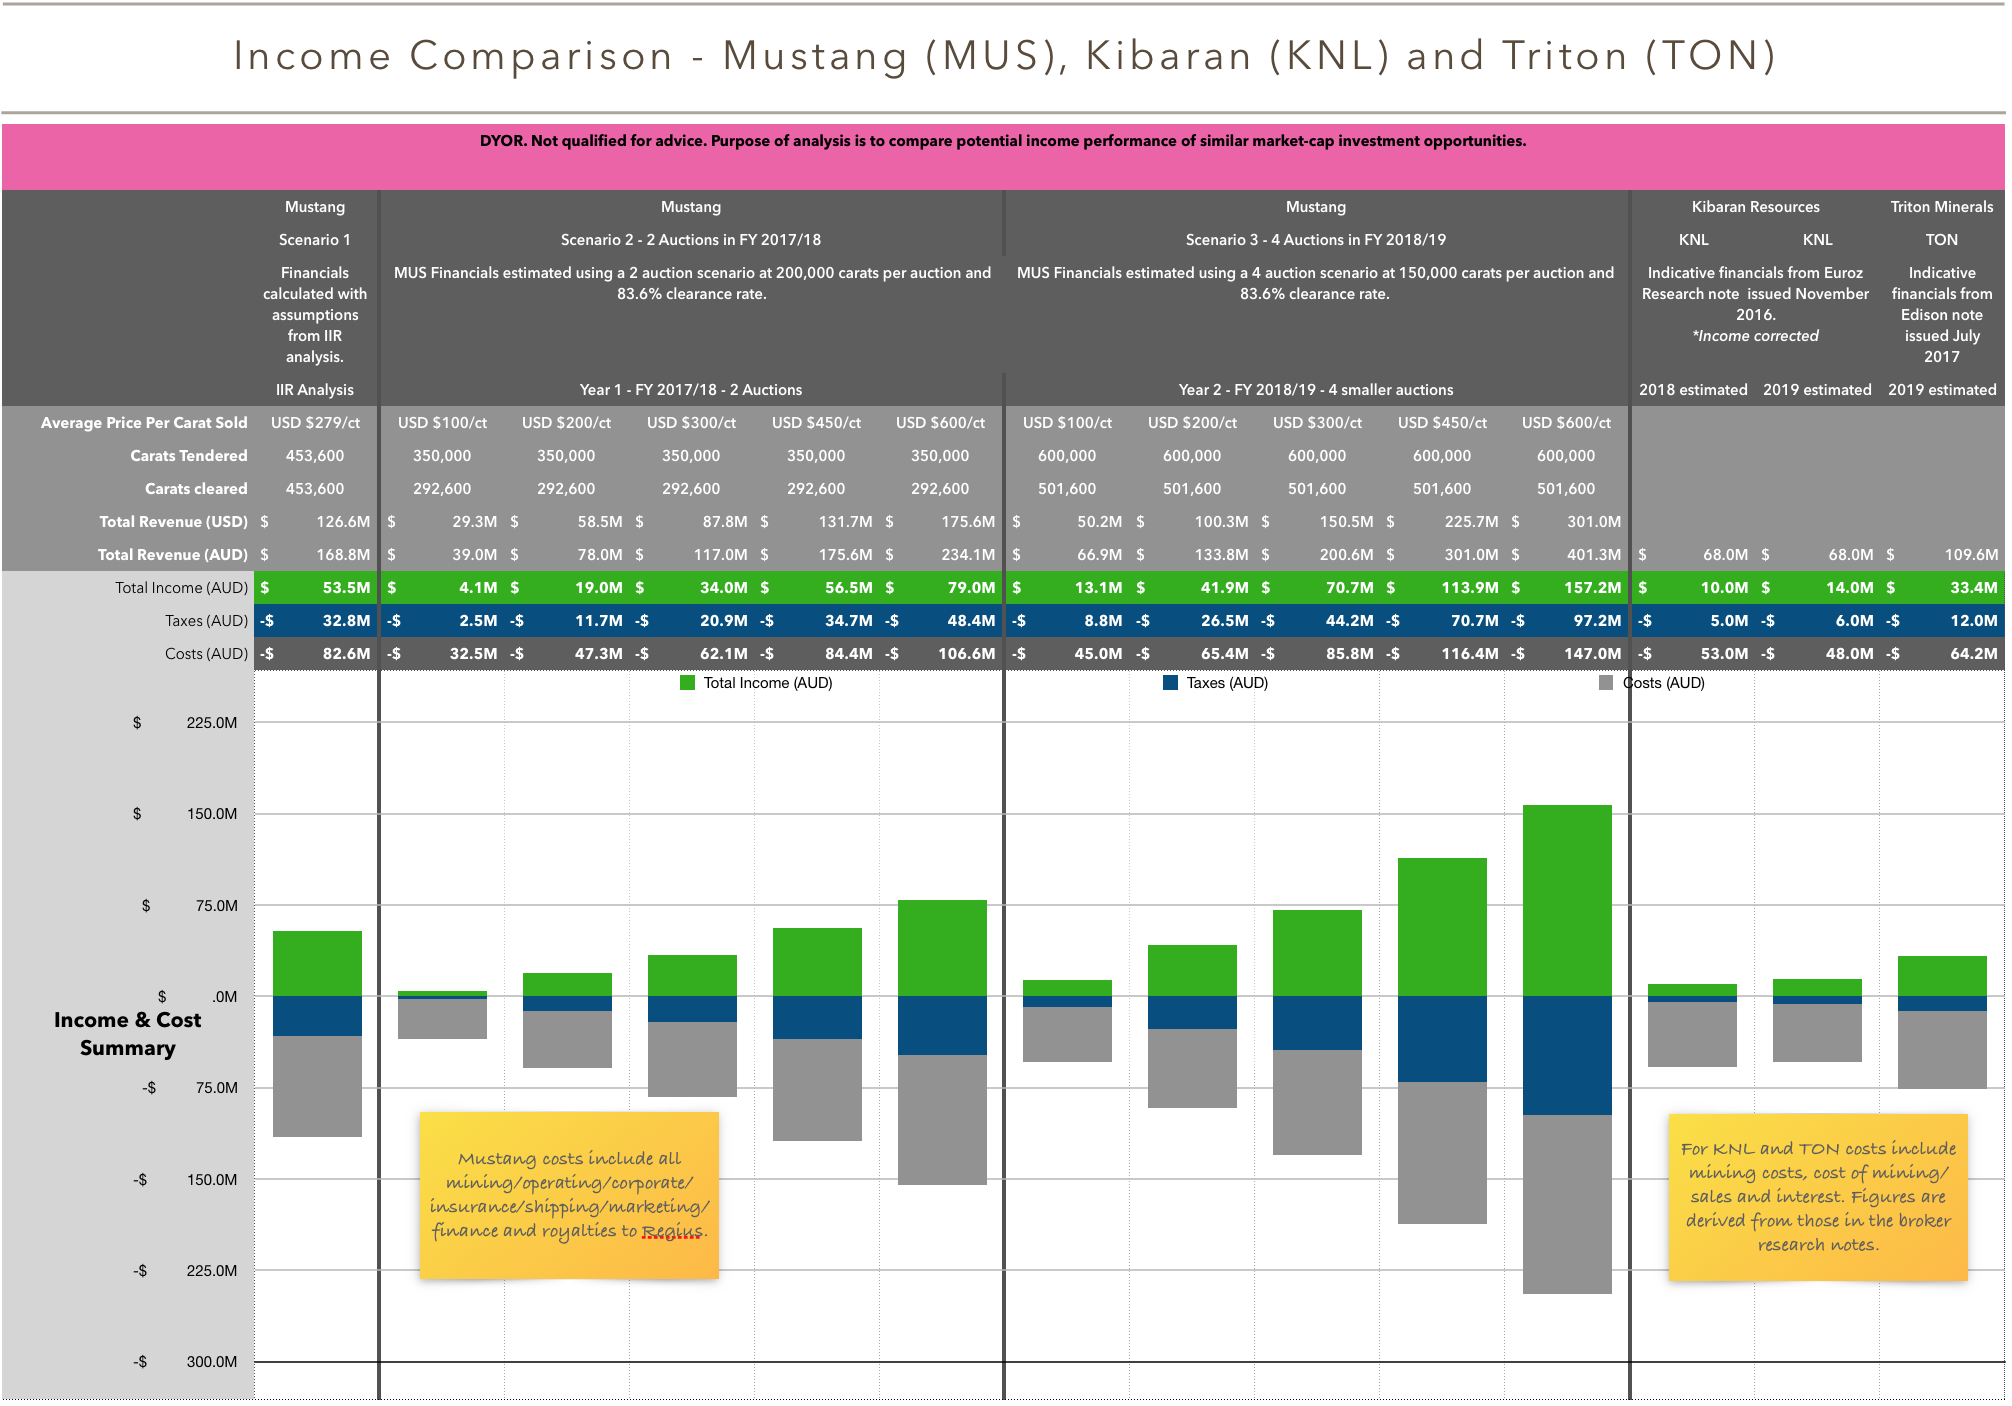The image size is (2012, 1406).
Task: Select the 'USD $279/ct' cell
Action: (x=315, y=423)
